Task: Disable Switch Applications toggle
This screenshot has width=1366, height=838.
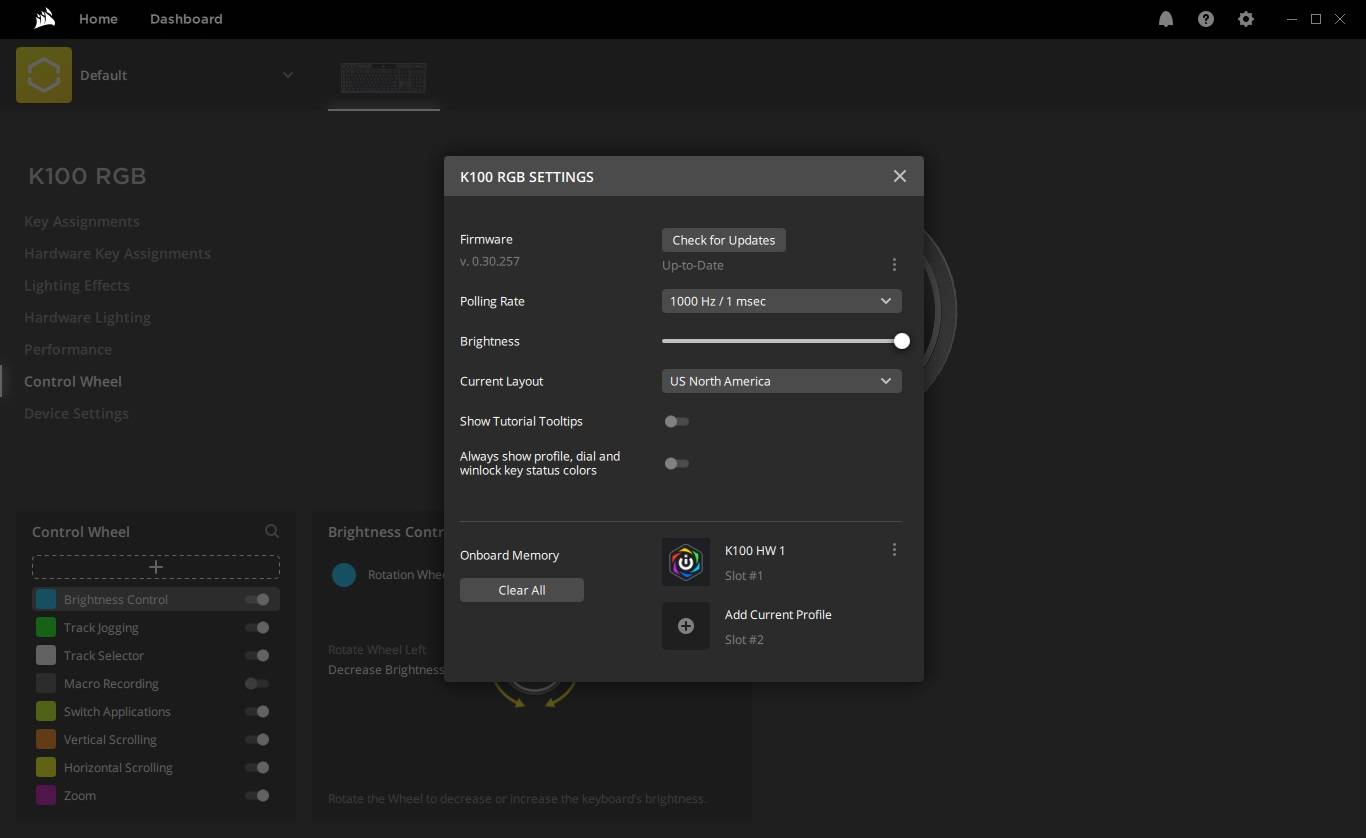Action: coord(257,712)
